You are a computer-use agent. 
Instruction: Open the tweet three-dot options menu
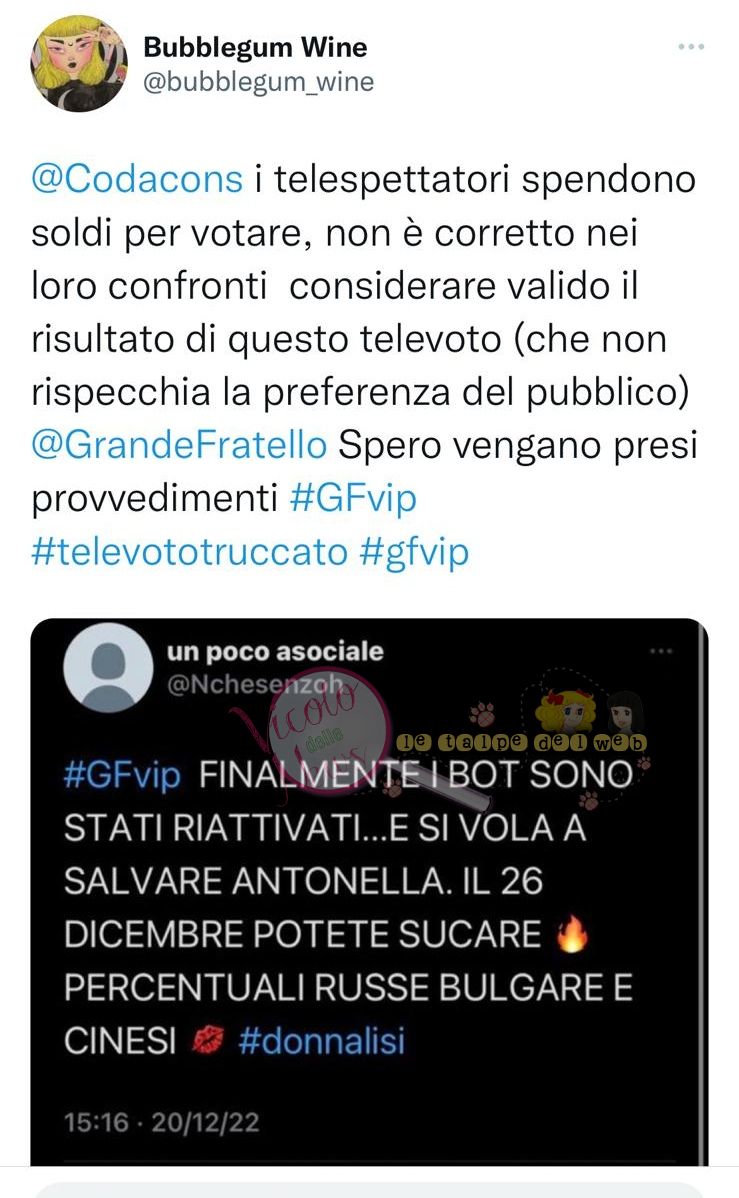click(690, 47)
